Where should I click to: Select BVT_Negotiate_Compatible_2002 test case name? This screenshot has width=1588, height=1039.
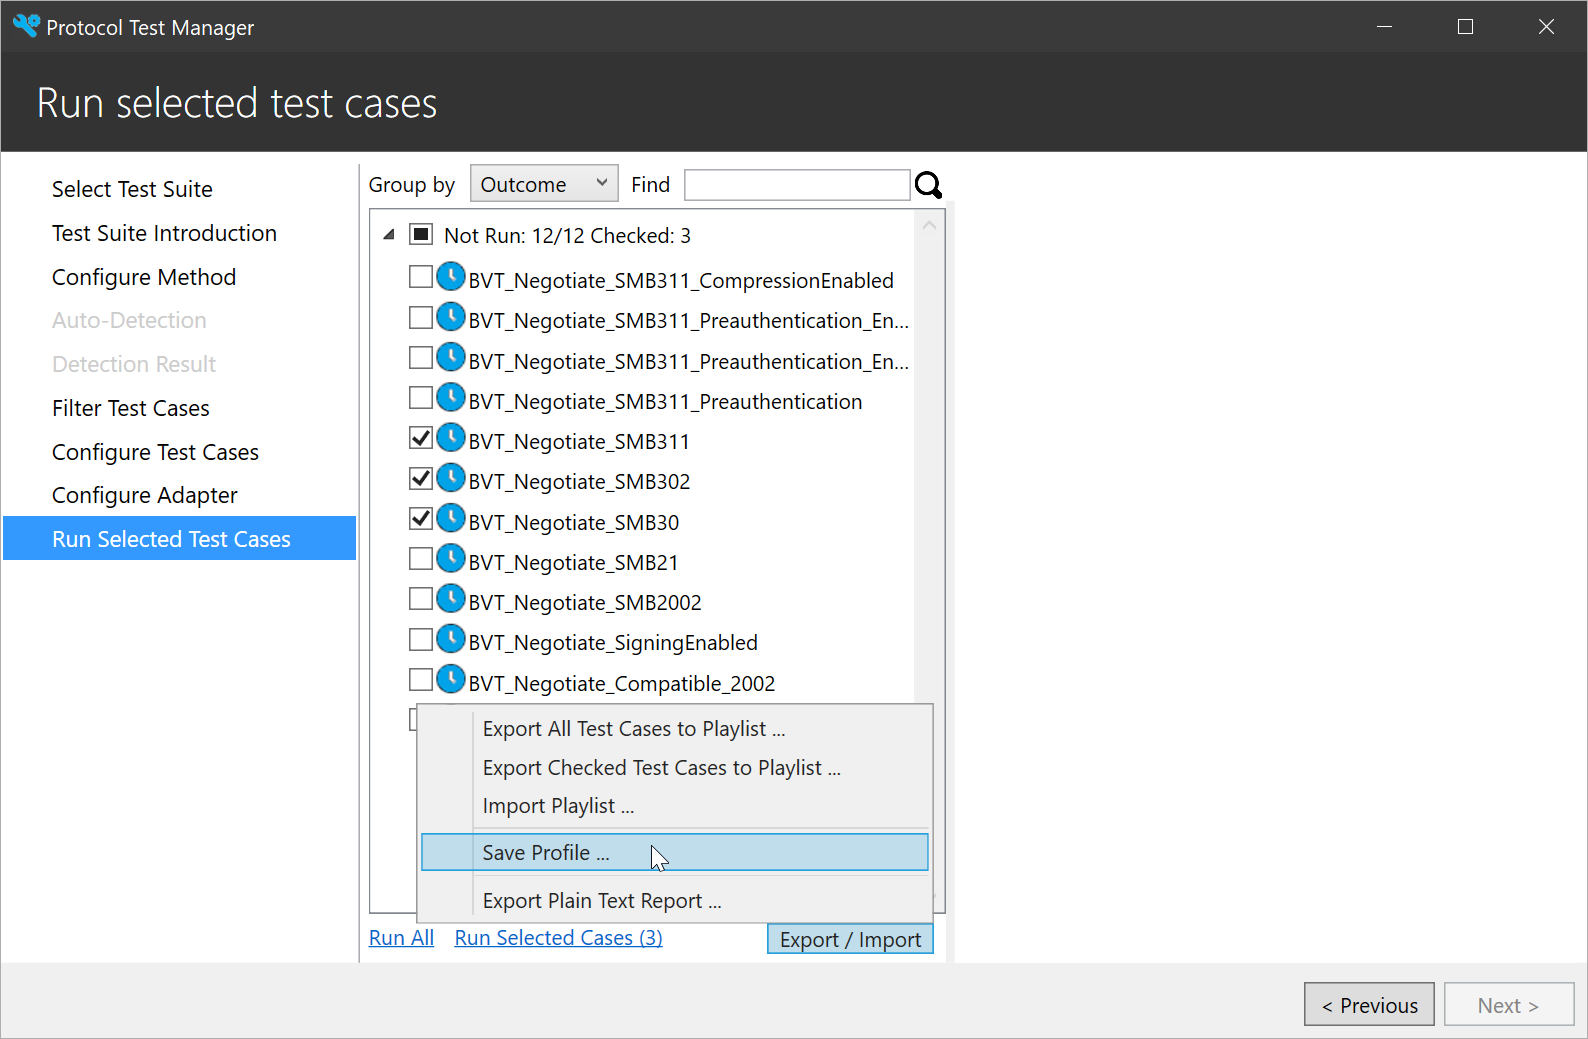pos(622,684)
